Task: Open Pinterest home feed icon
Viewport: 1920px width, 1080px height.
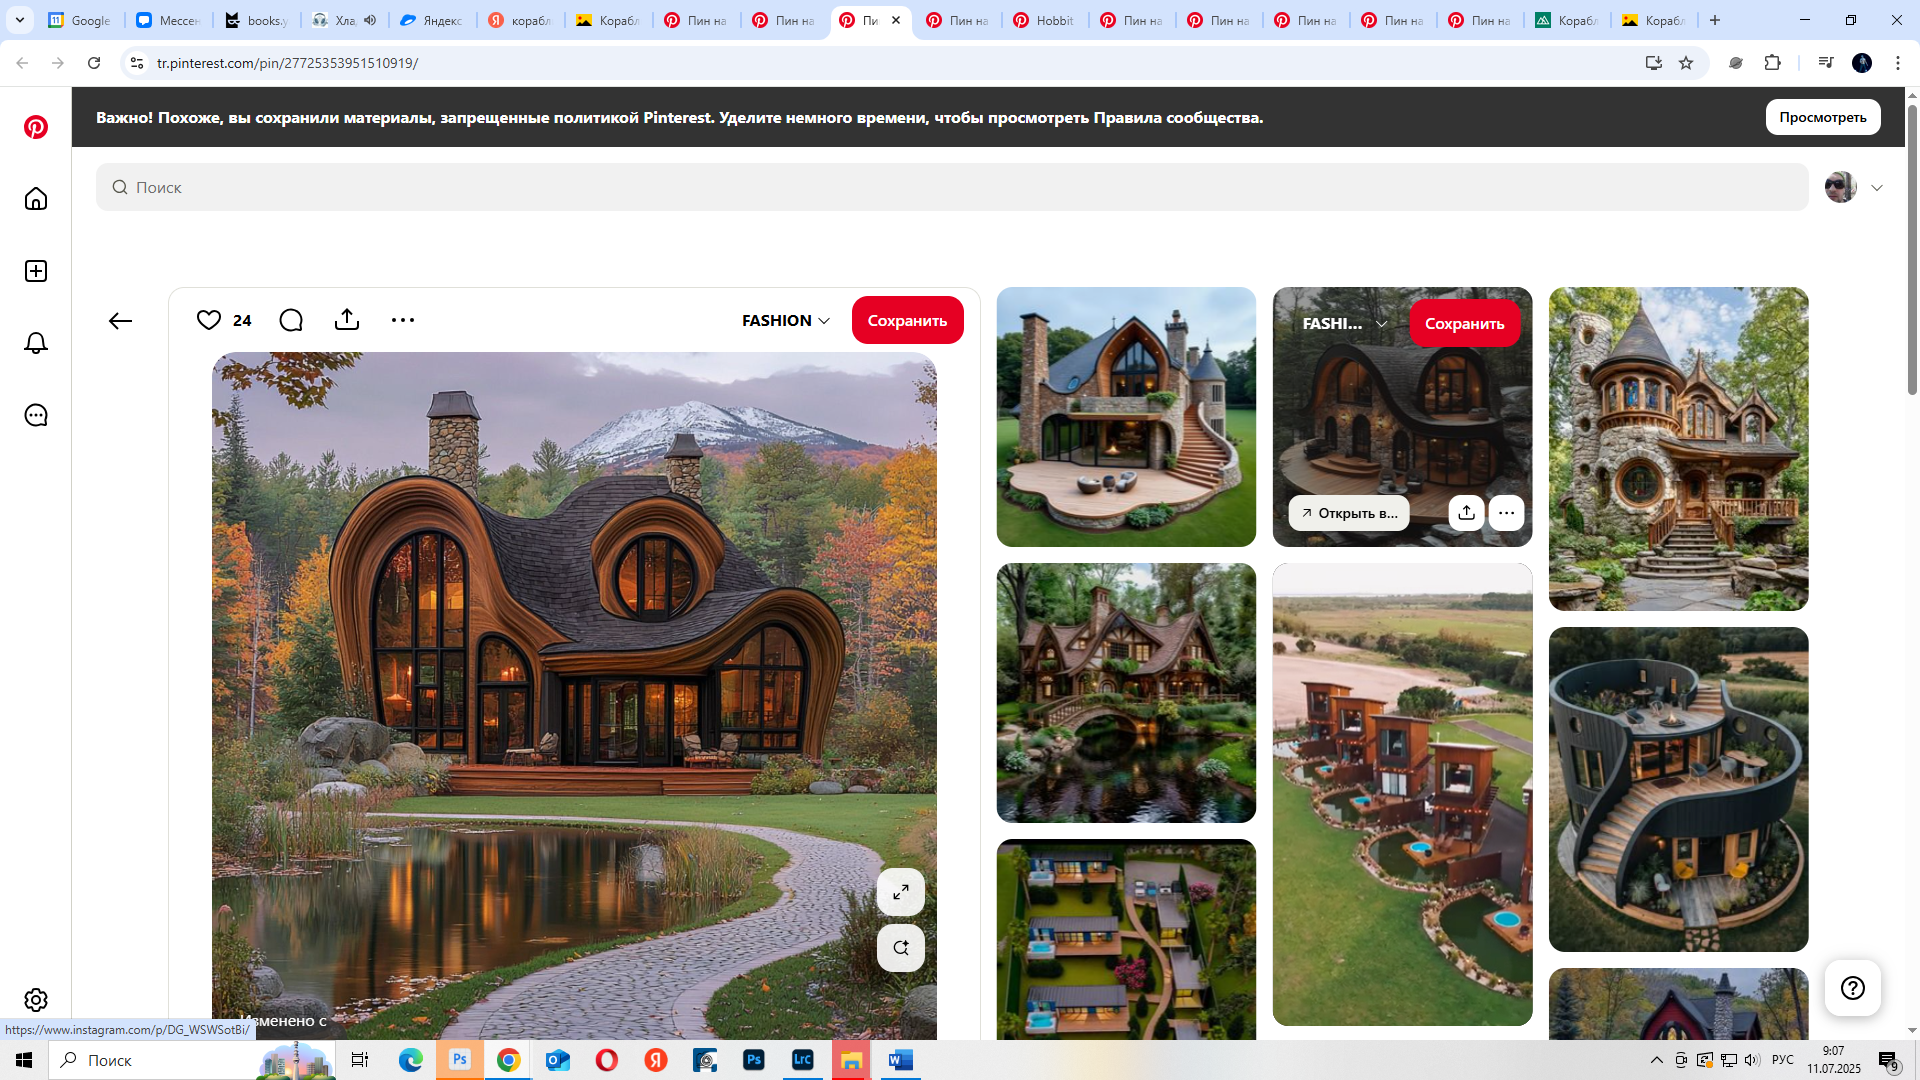Action: click(x=36, y=199)
